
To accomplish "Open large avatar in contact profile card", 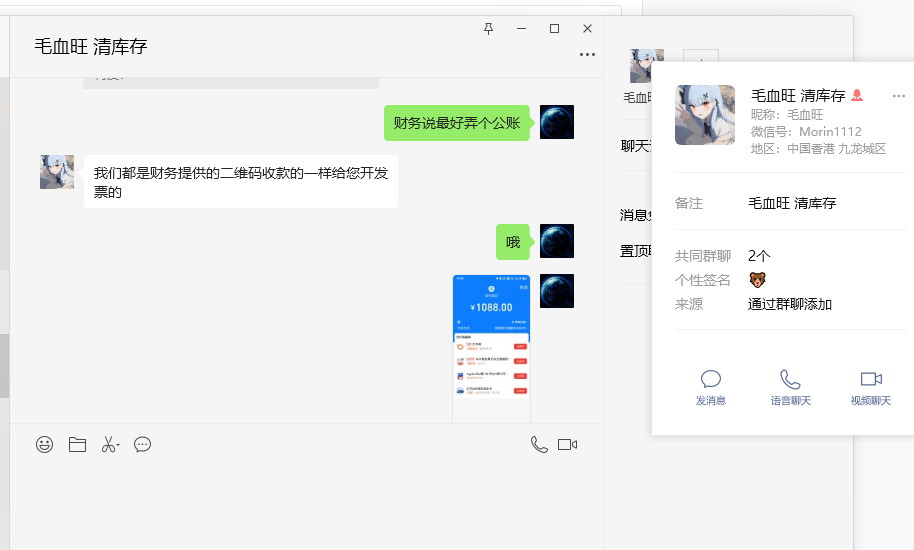I will [705, 115].
